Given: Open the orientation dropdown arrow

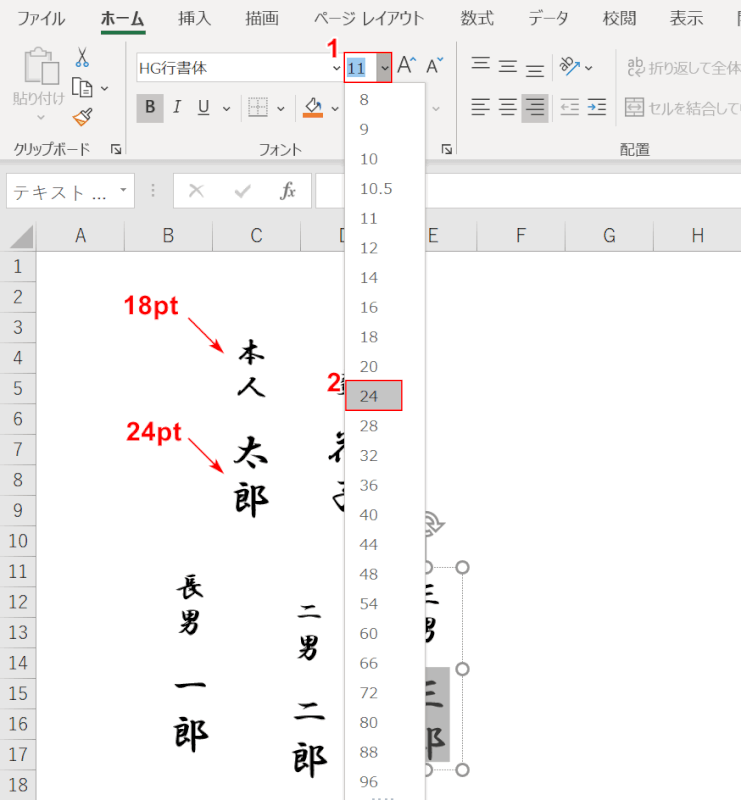Looking at the screenshot, I should pyautogui.click(x=588, y=67).
